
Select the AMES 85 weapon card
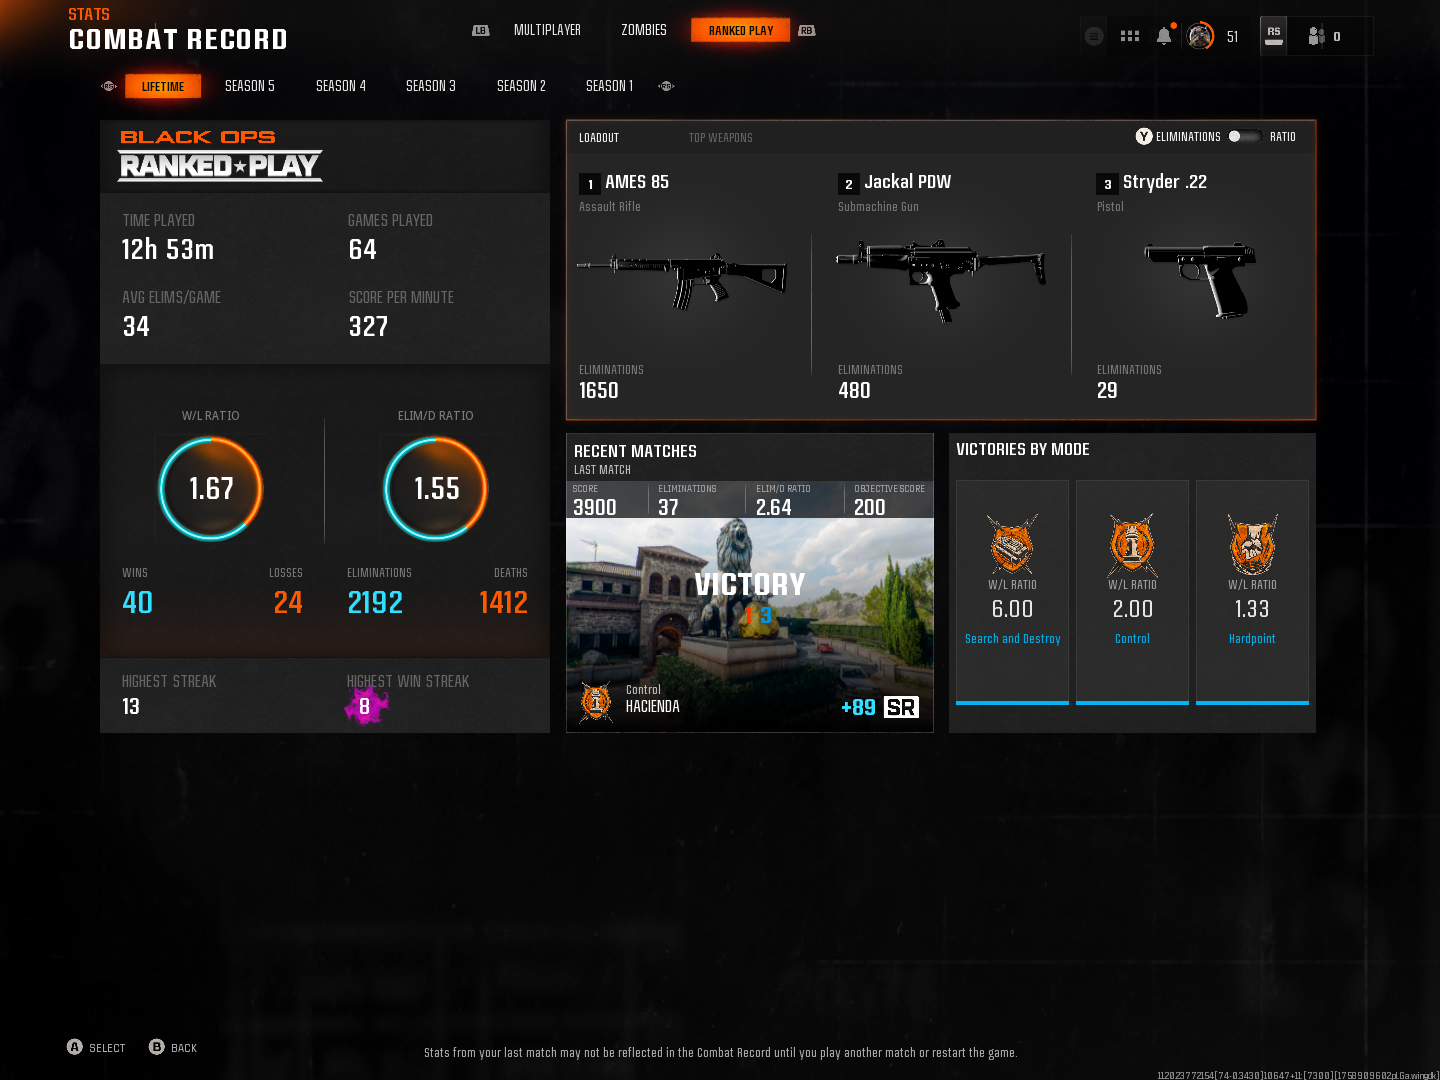click(x=690, y=287)
